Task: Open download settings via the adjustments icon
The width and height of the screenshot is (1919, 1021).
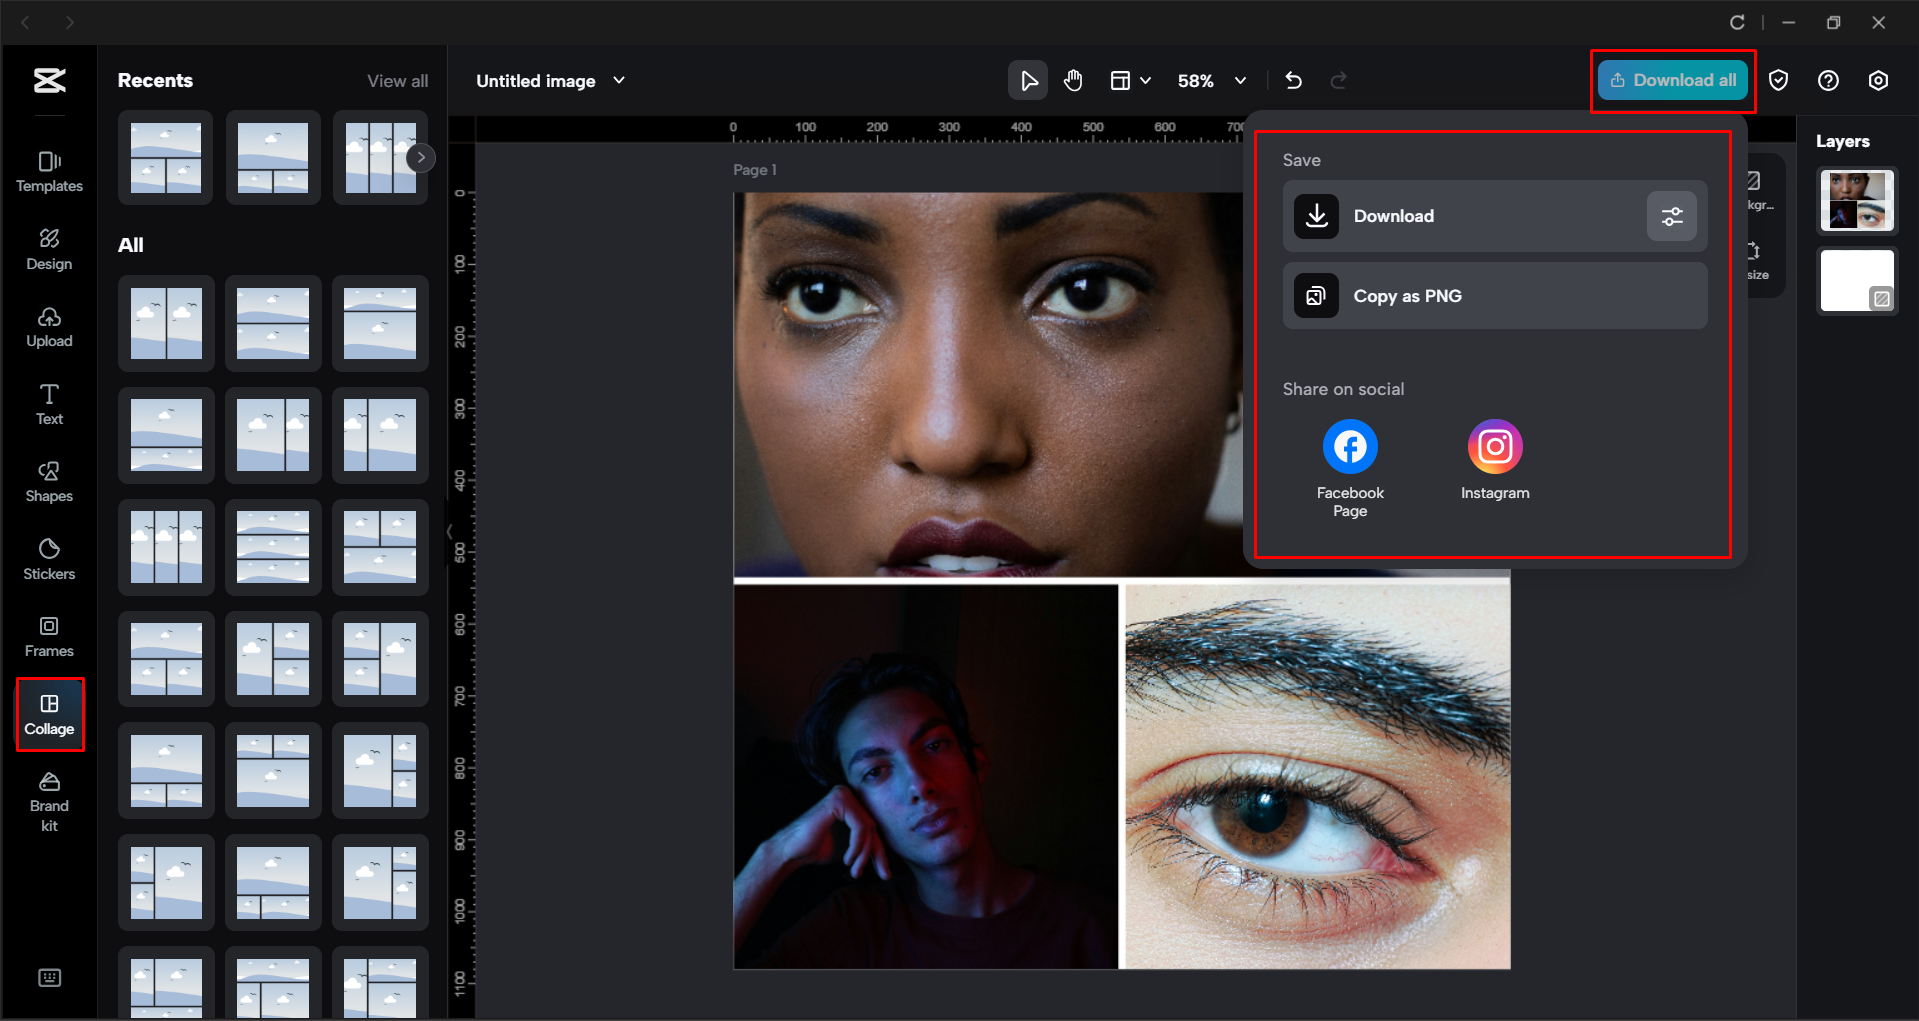Action: click(x=1671, y=216)
